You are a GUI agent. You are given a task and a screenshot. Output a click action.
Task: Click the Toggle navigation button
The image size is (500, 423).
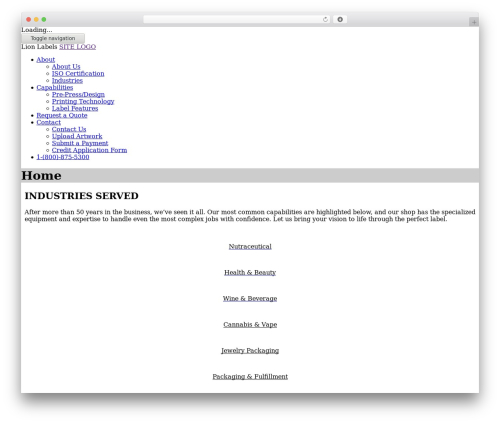53,38
